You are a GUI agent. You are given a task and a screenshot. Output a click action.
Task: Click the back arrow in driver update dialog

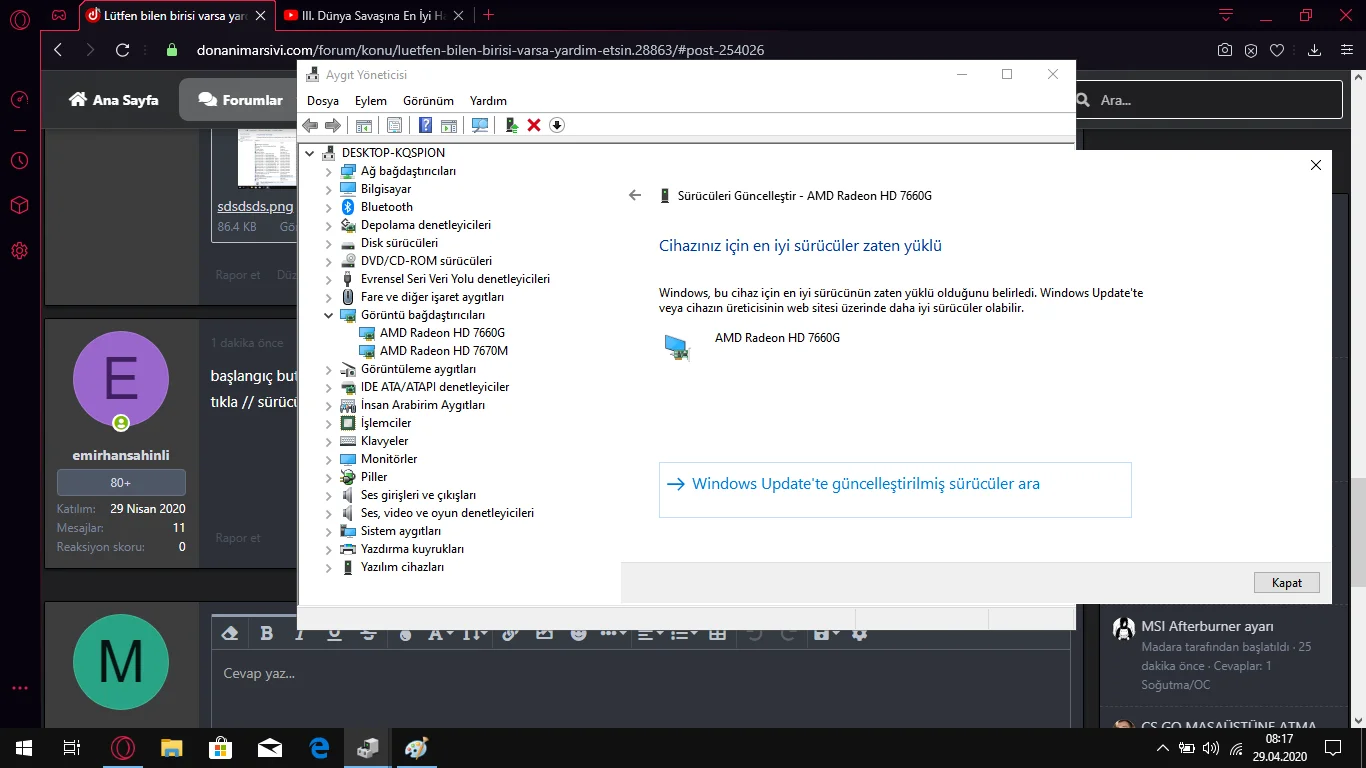click(635, 196)
